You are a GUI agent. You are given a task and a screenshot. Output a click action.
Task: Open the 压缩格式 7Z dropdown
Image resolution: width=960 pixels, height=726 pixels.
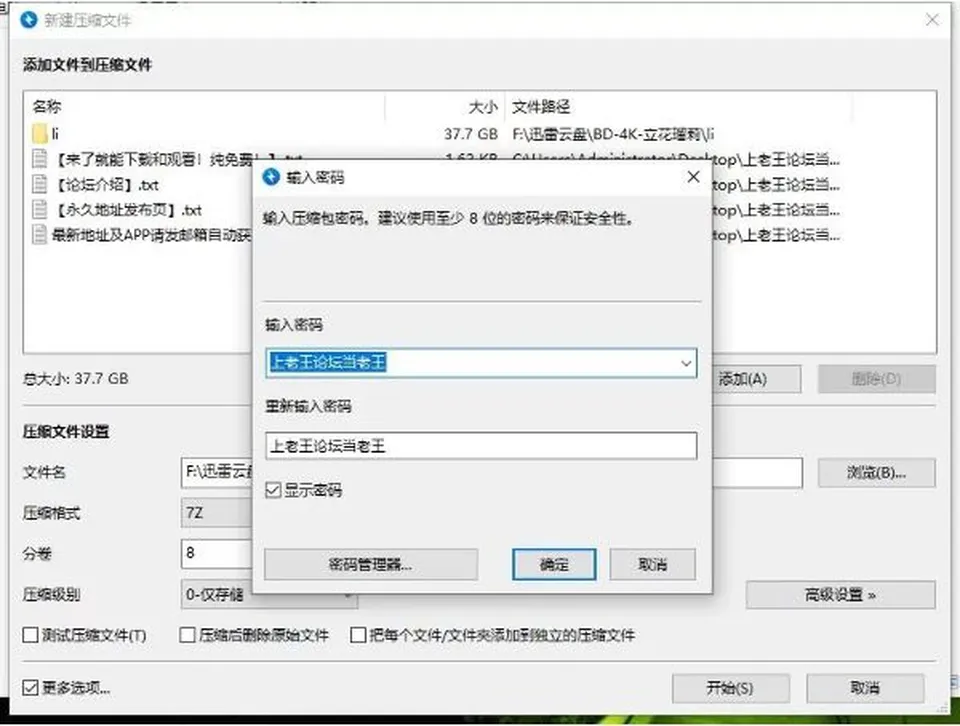tap(216, 512)
